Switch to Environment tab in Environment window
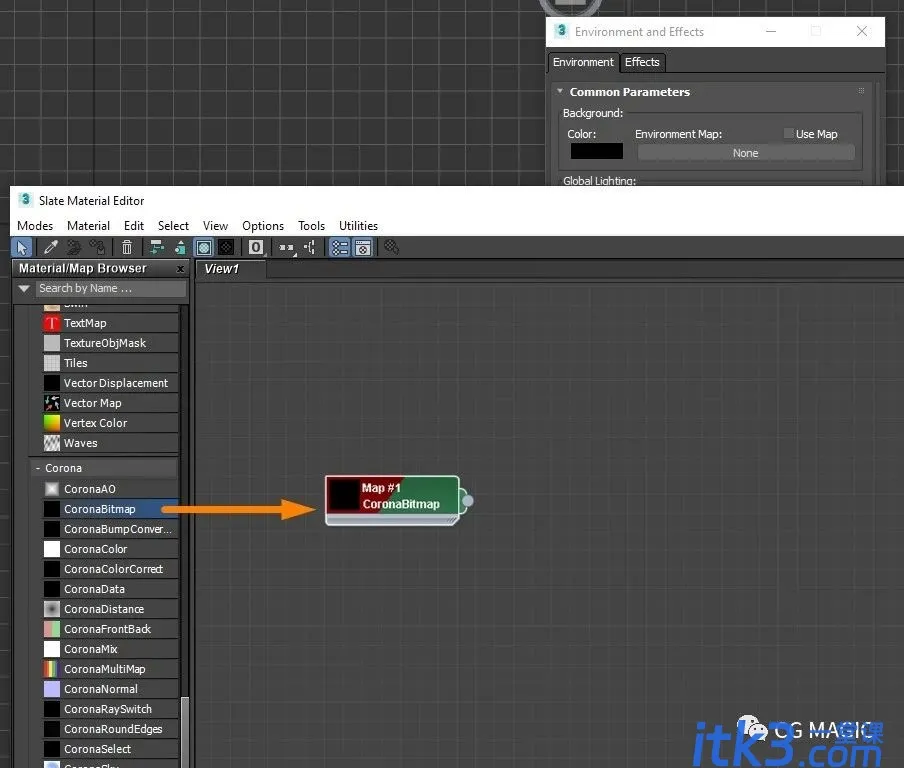904x768 pixels. click(583, 62)
